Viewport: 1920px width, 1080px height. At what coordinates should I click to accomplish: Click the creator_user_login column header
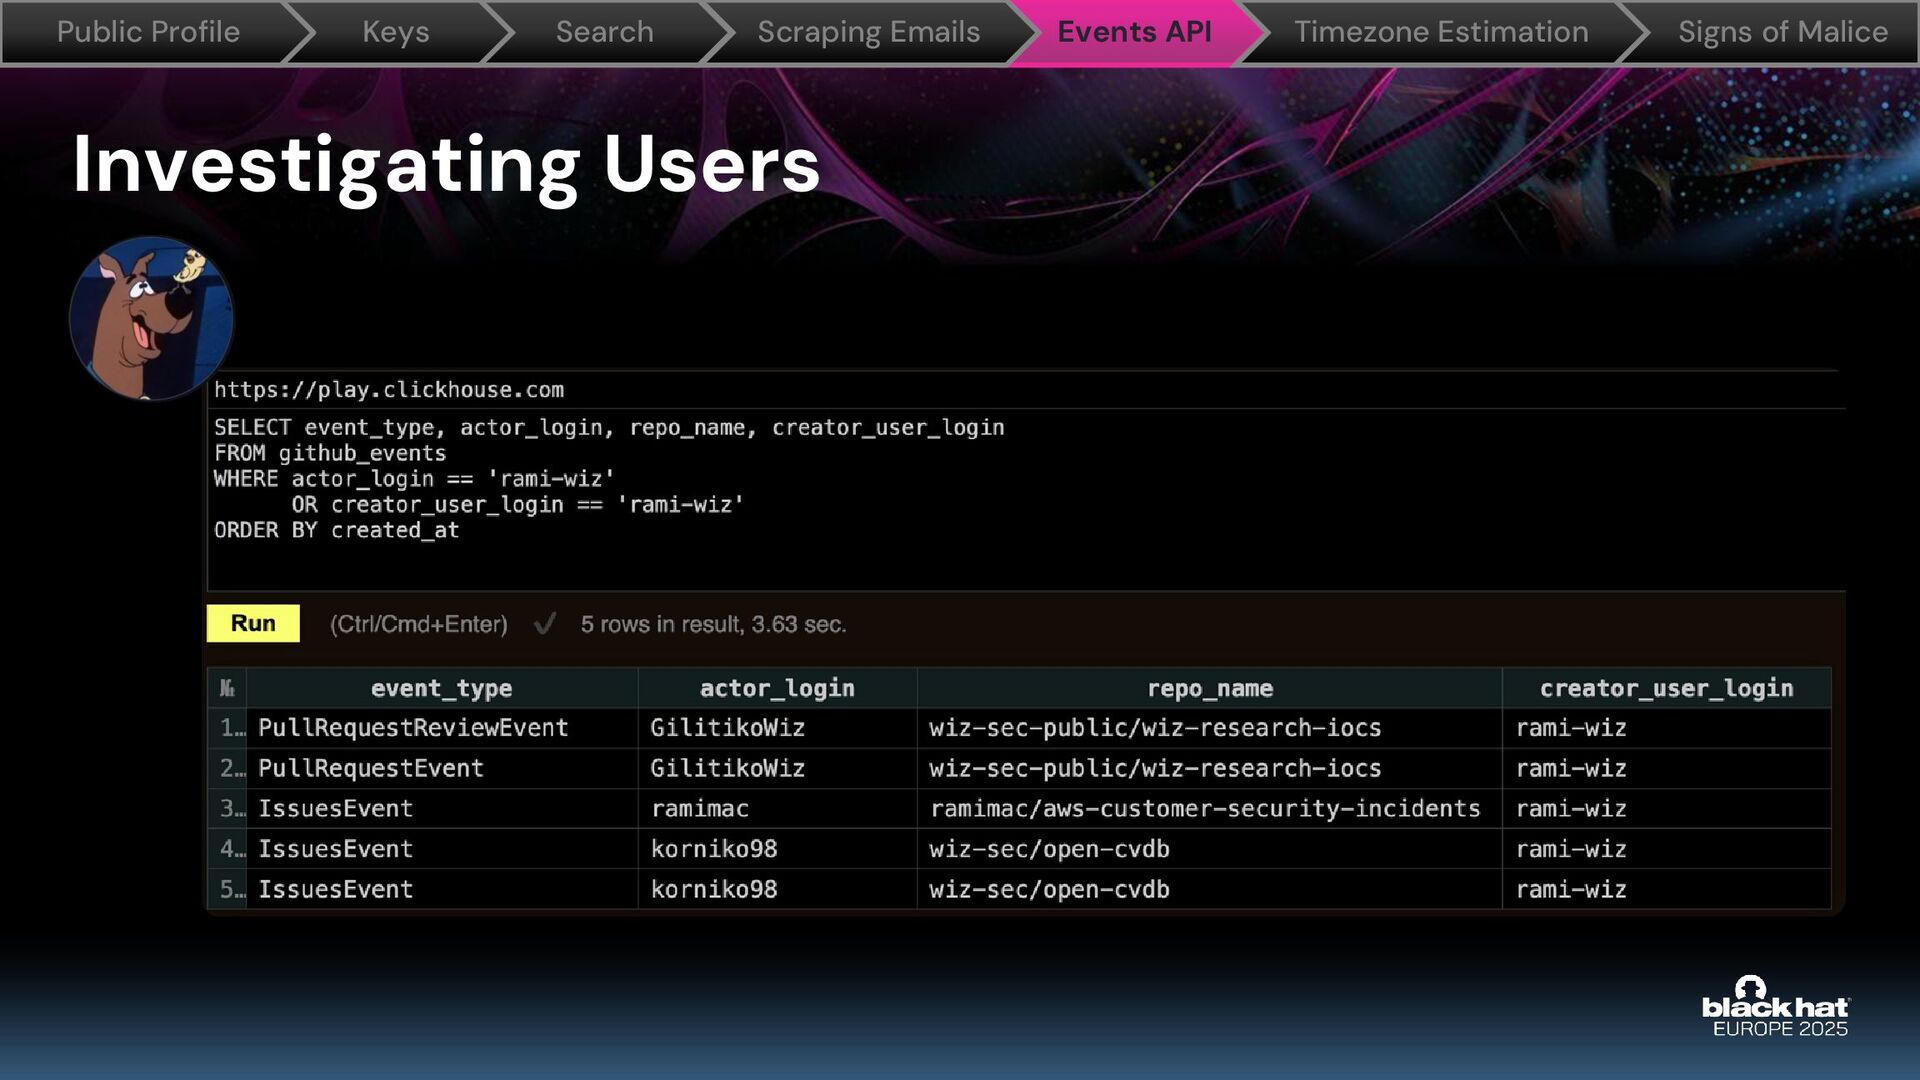(1666, 688)
